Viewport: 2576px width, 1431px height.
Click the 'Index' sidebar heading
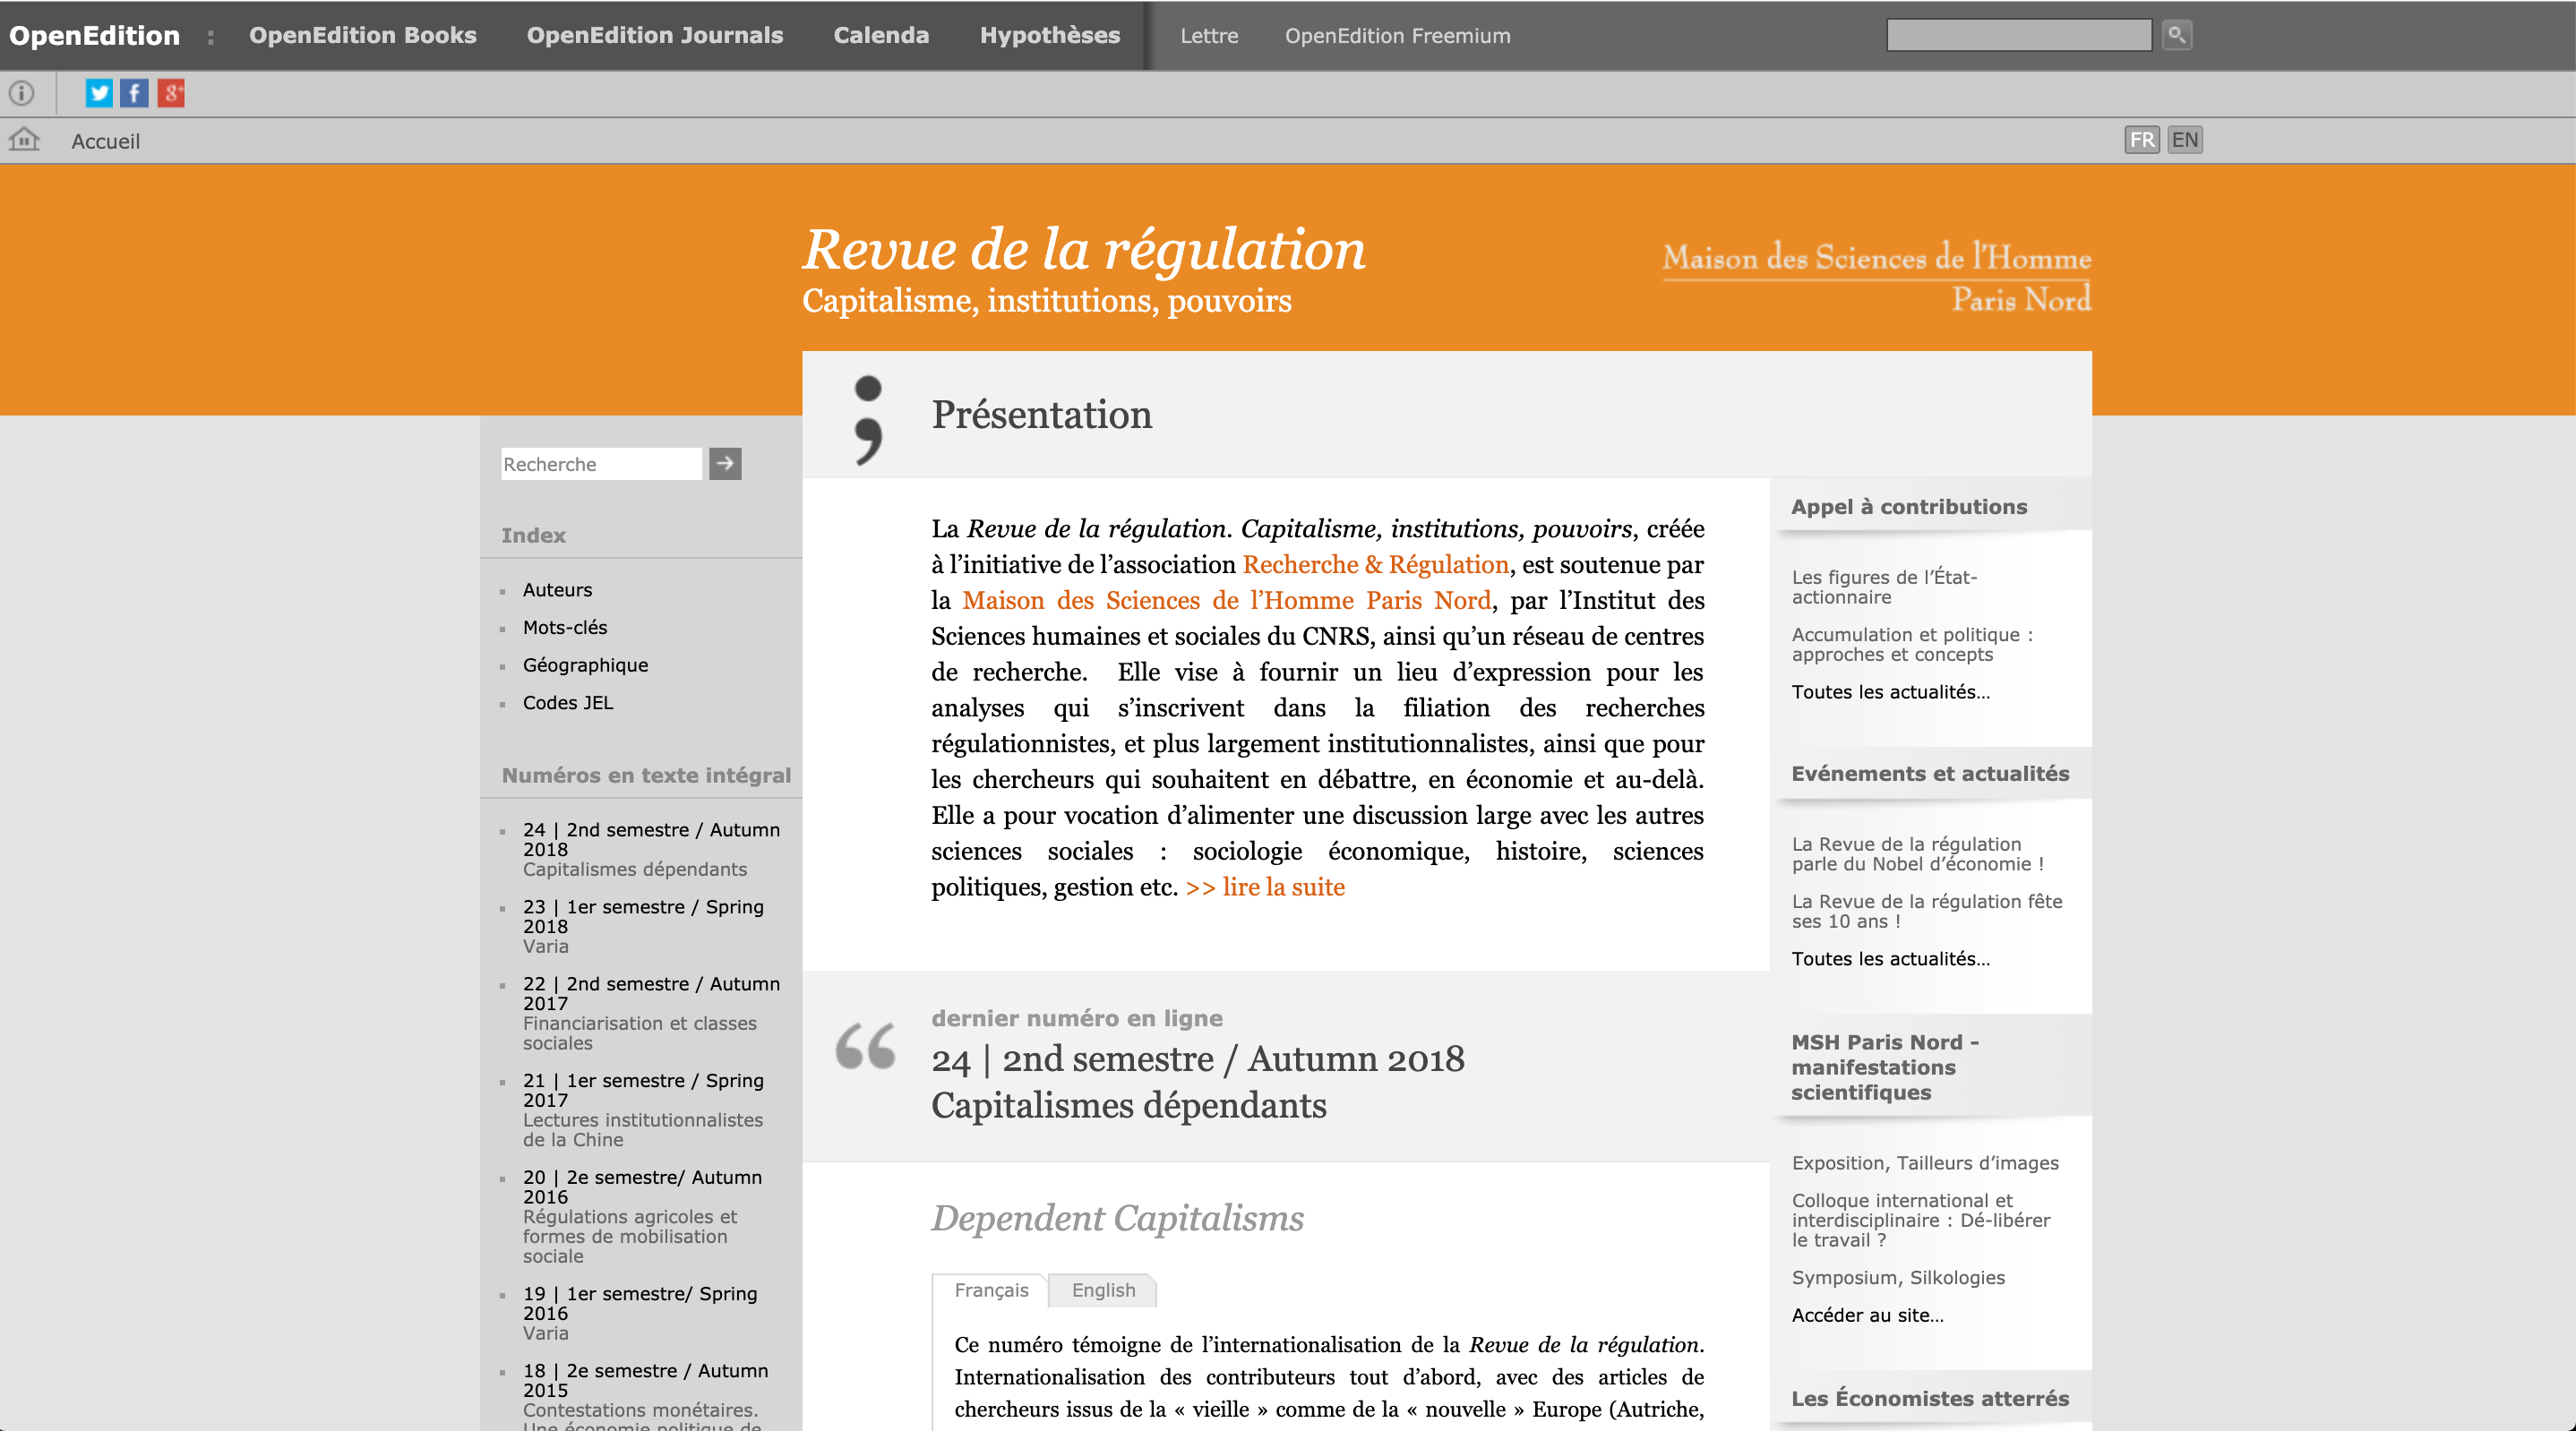pos(533,535)
